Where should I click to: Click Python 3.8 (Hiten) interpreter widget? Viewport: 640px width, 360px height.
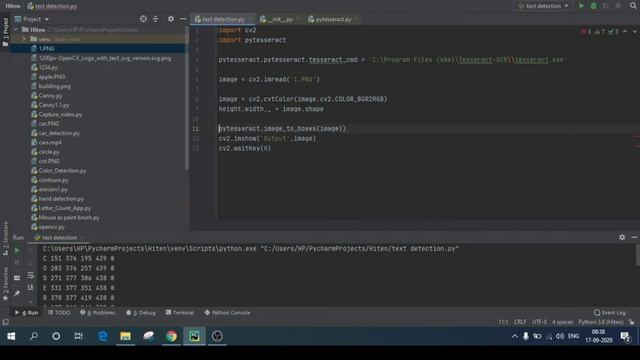point(600,322)
